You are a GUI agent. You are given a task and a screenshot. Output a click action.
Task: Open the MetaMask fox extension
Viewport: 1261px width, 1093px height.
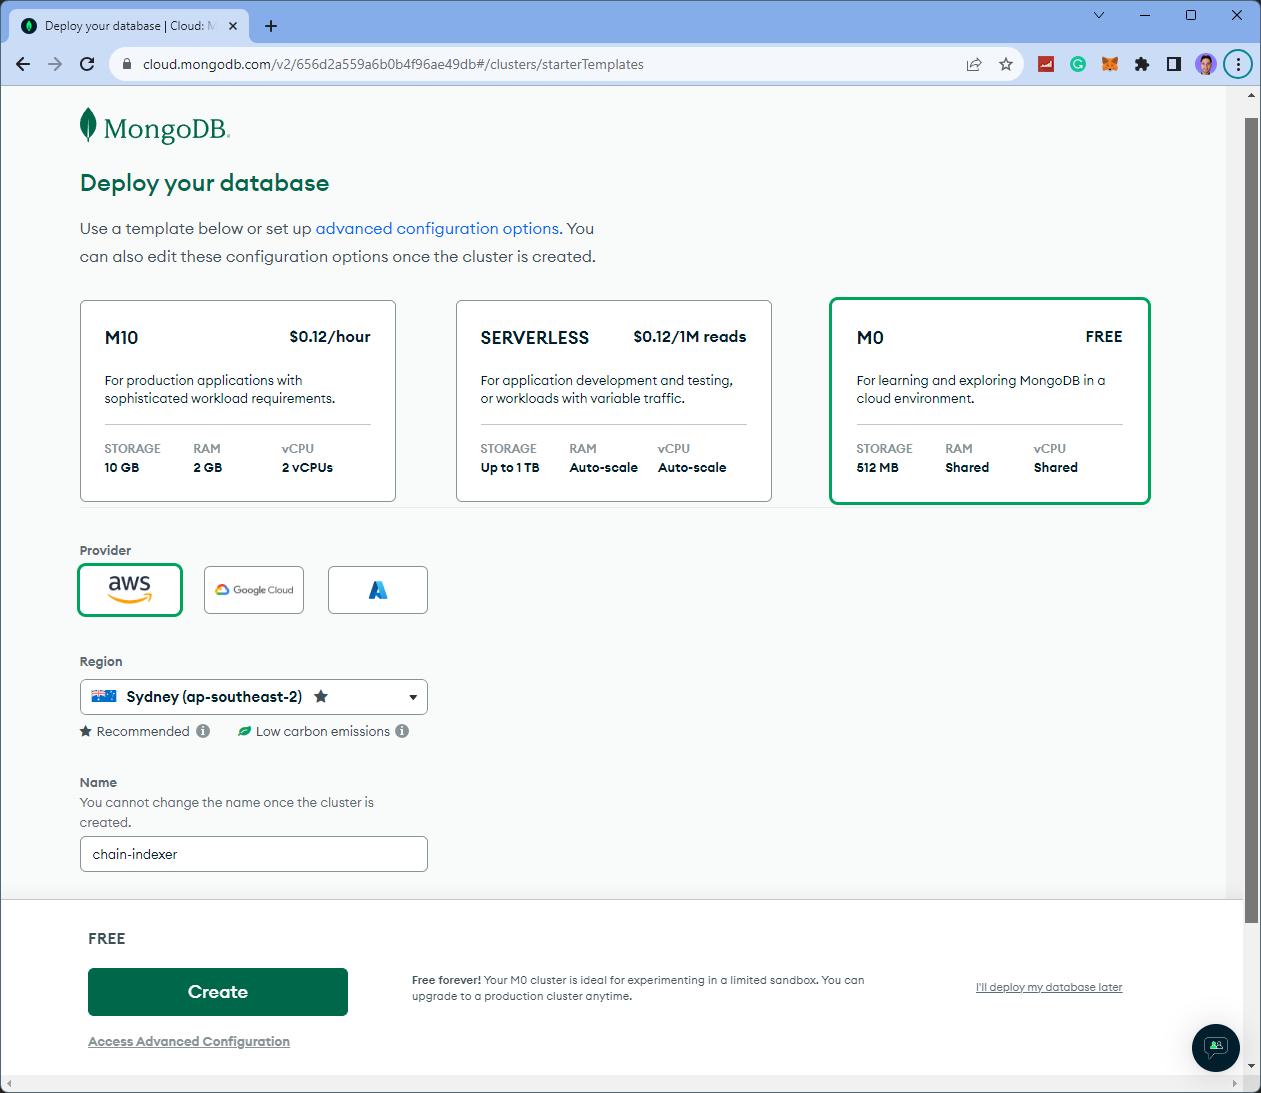tap(1110, 64)
